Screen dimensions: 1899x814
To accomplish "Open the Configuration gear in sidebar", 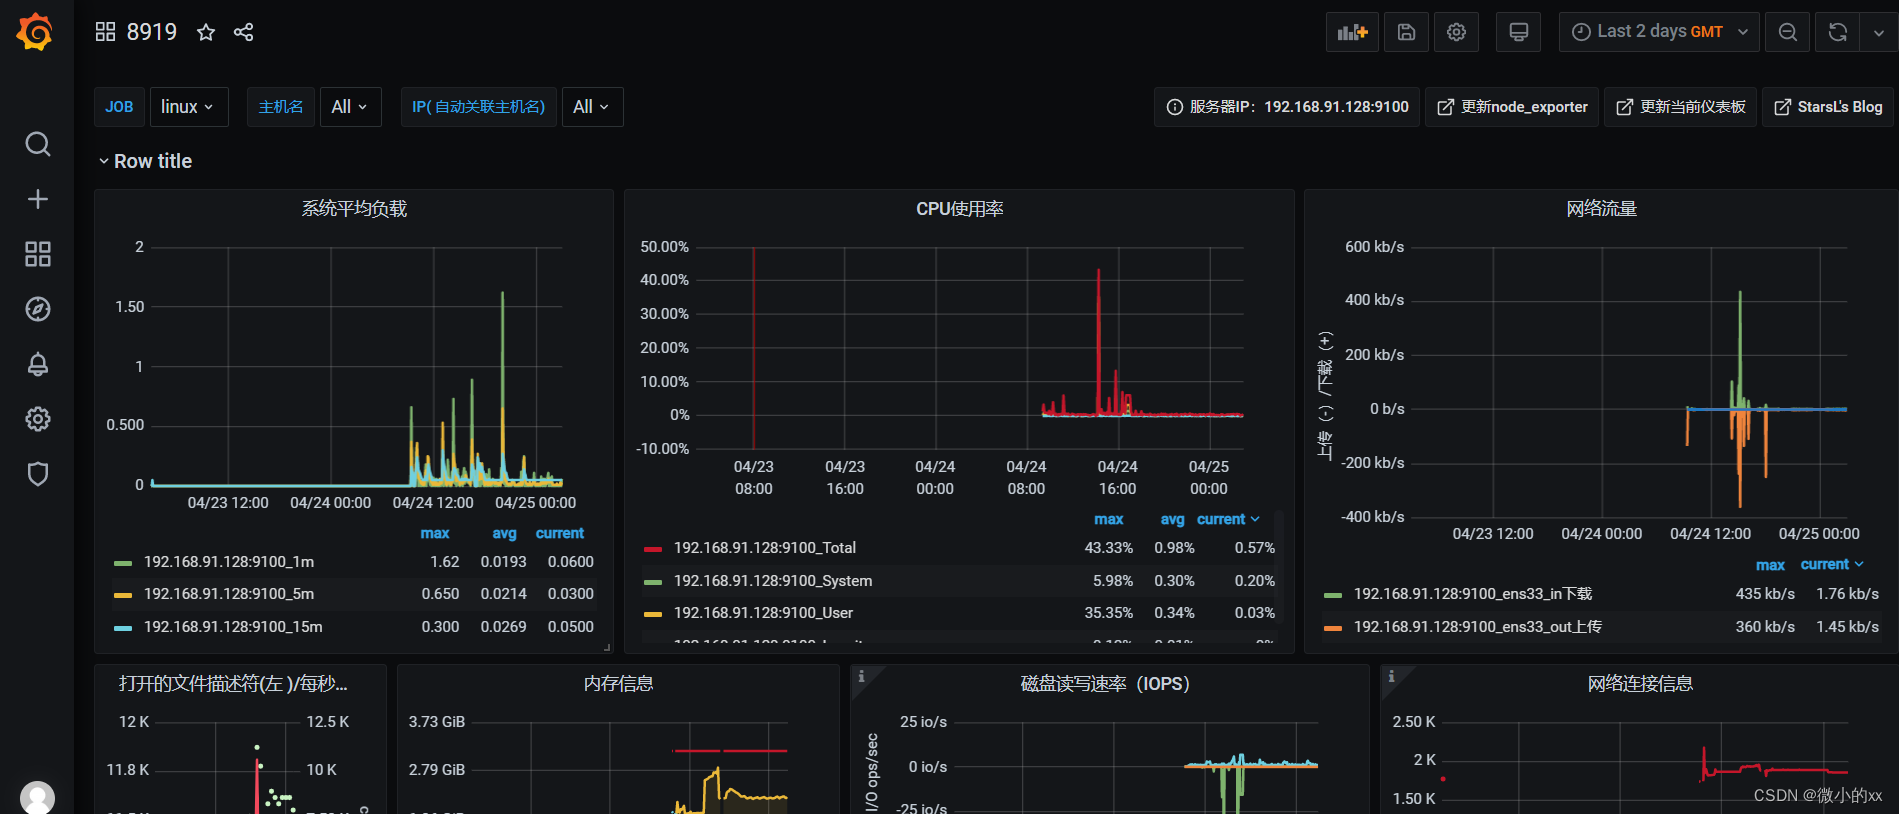I will 37,419.
